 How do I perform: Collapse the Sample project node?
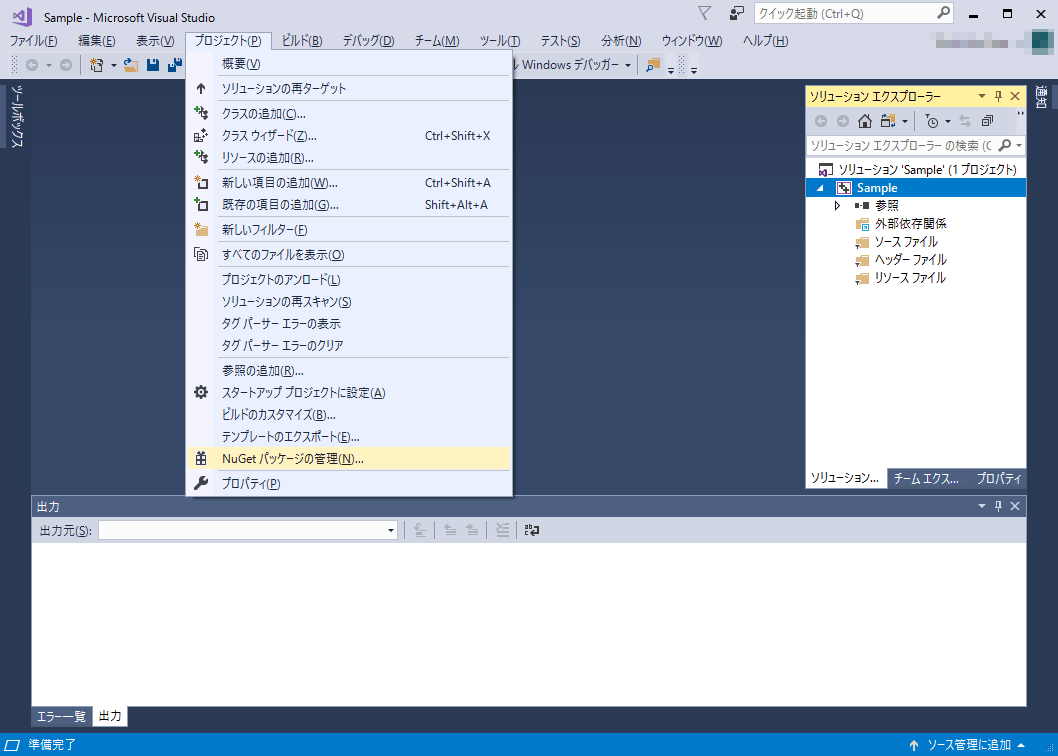[x=820, y=188]
